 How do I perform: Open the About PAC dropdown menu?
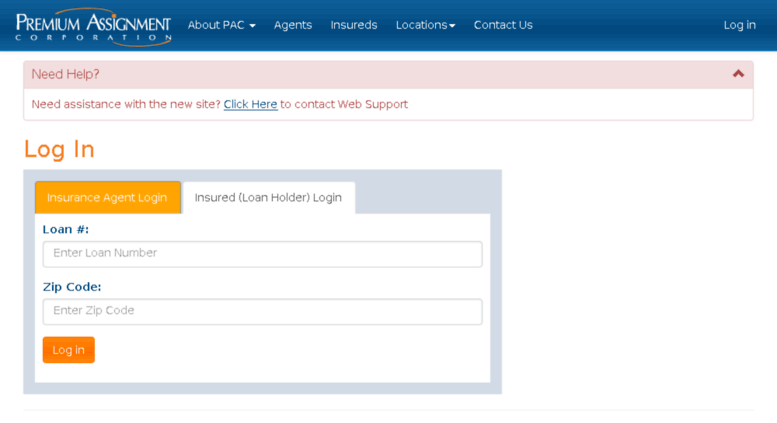point(222,25)
